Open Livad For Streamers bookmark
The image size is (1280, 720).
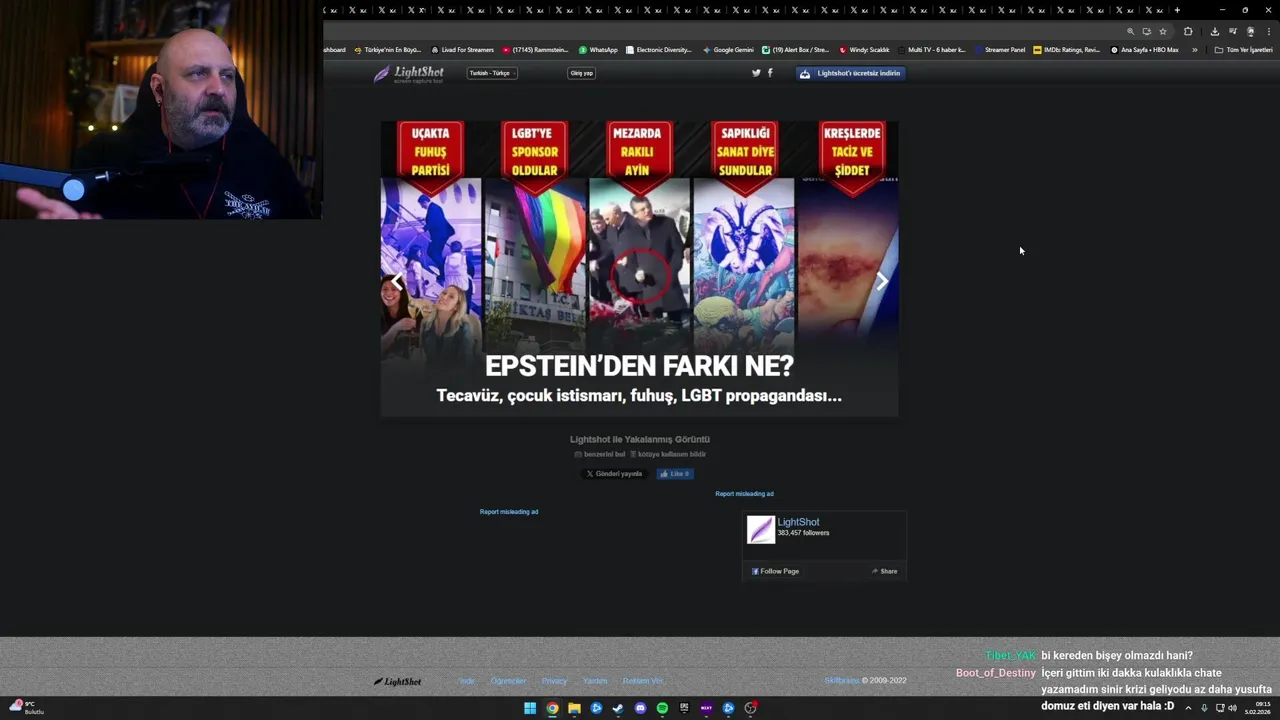pyautogui.click(x=463, y=50)
